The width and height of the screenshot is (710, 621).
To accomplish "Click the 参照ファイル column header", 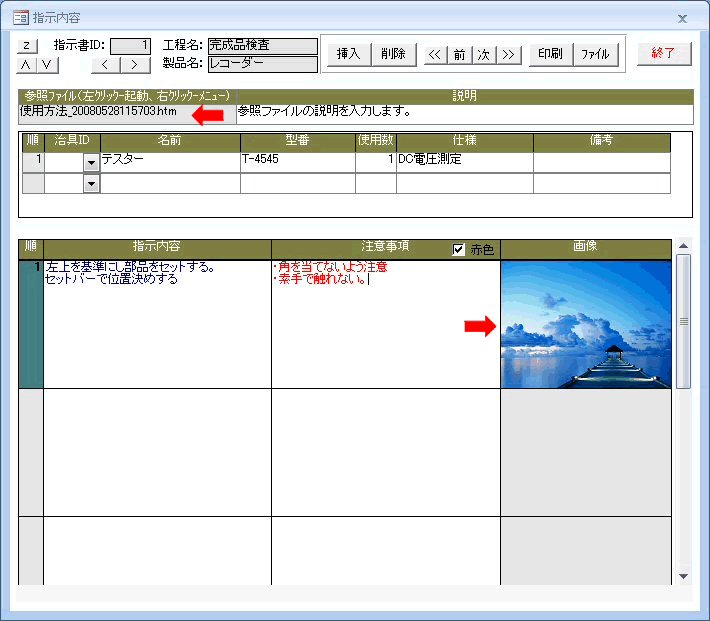I will [127, 96].
